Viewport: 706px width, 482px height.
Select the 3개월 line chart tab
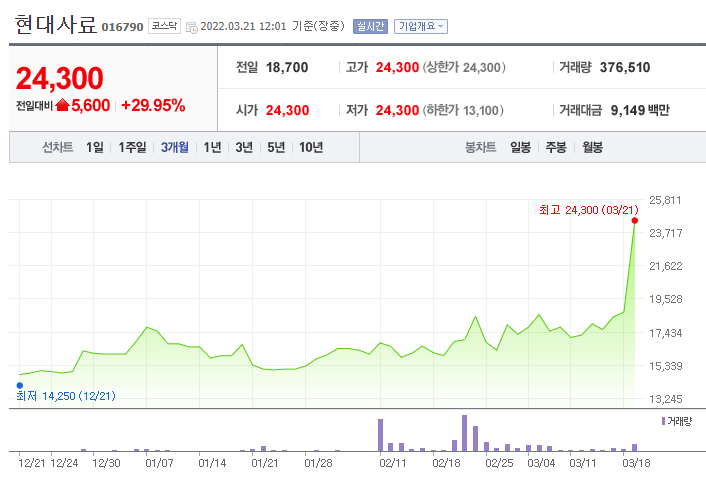pos(175,147)
